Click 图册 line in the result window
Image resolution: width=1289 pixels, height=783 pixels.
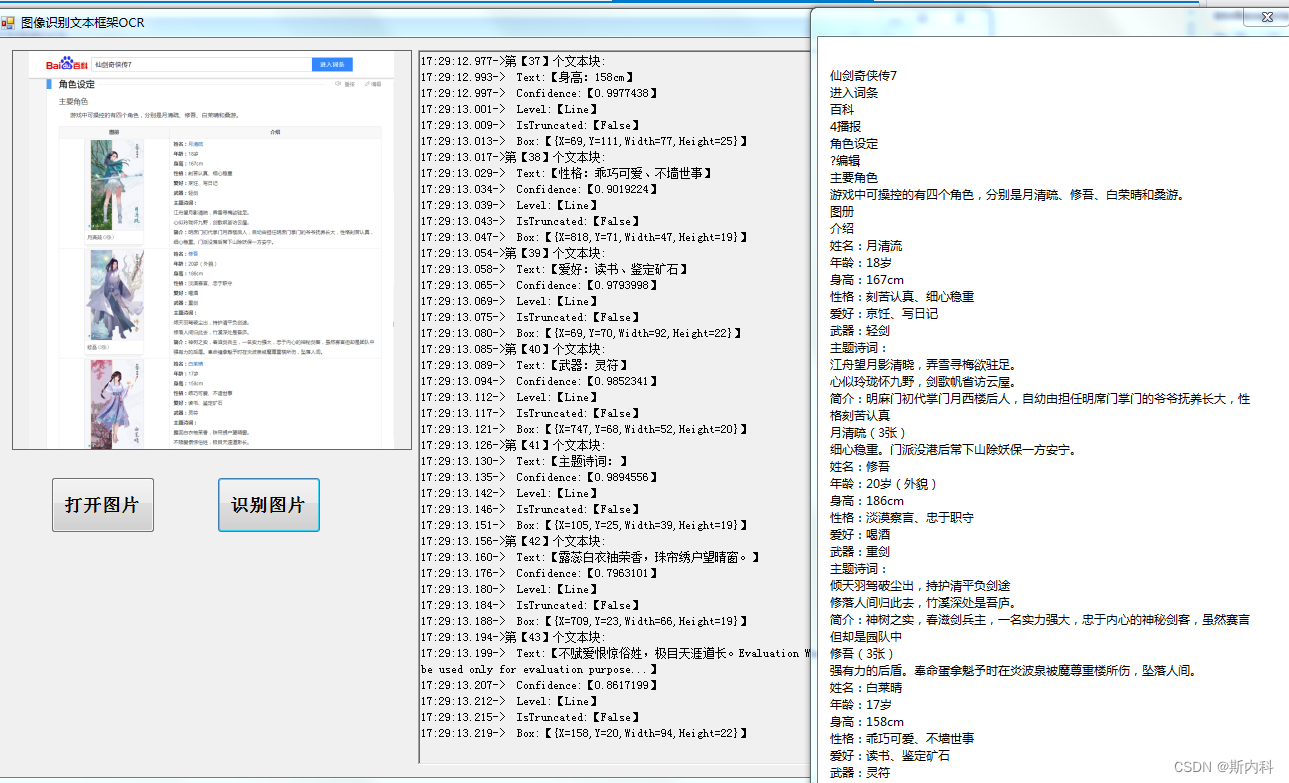pos(842,212)
